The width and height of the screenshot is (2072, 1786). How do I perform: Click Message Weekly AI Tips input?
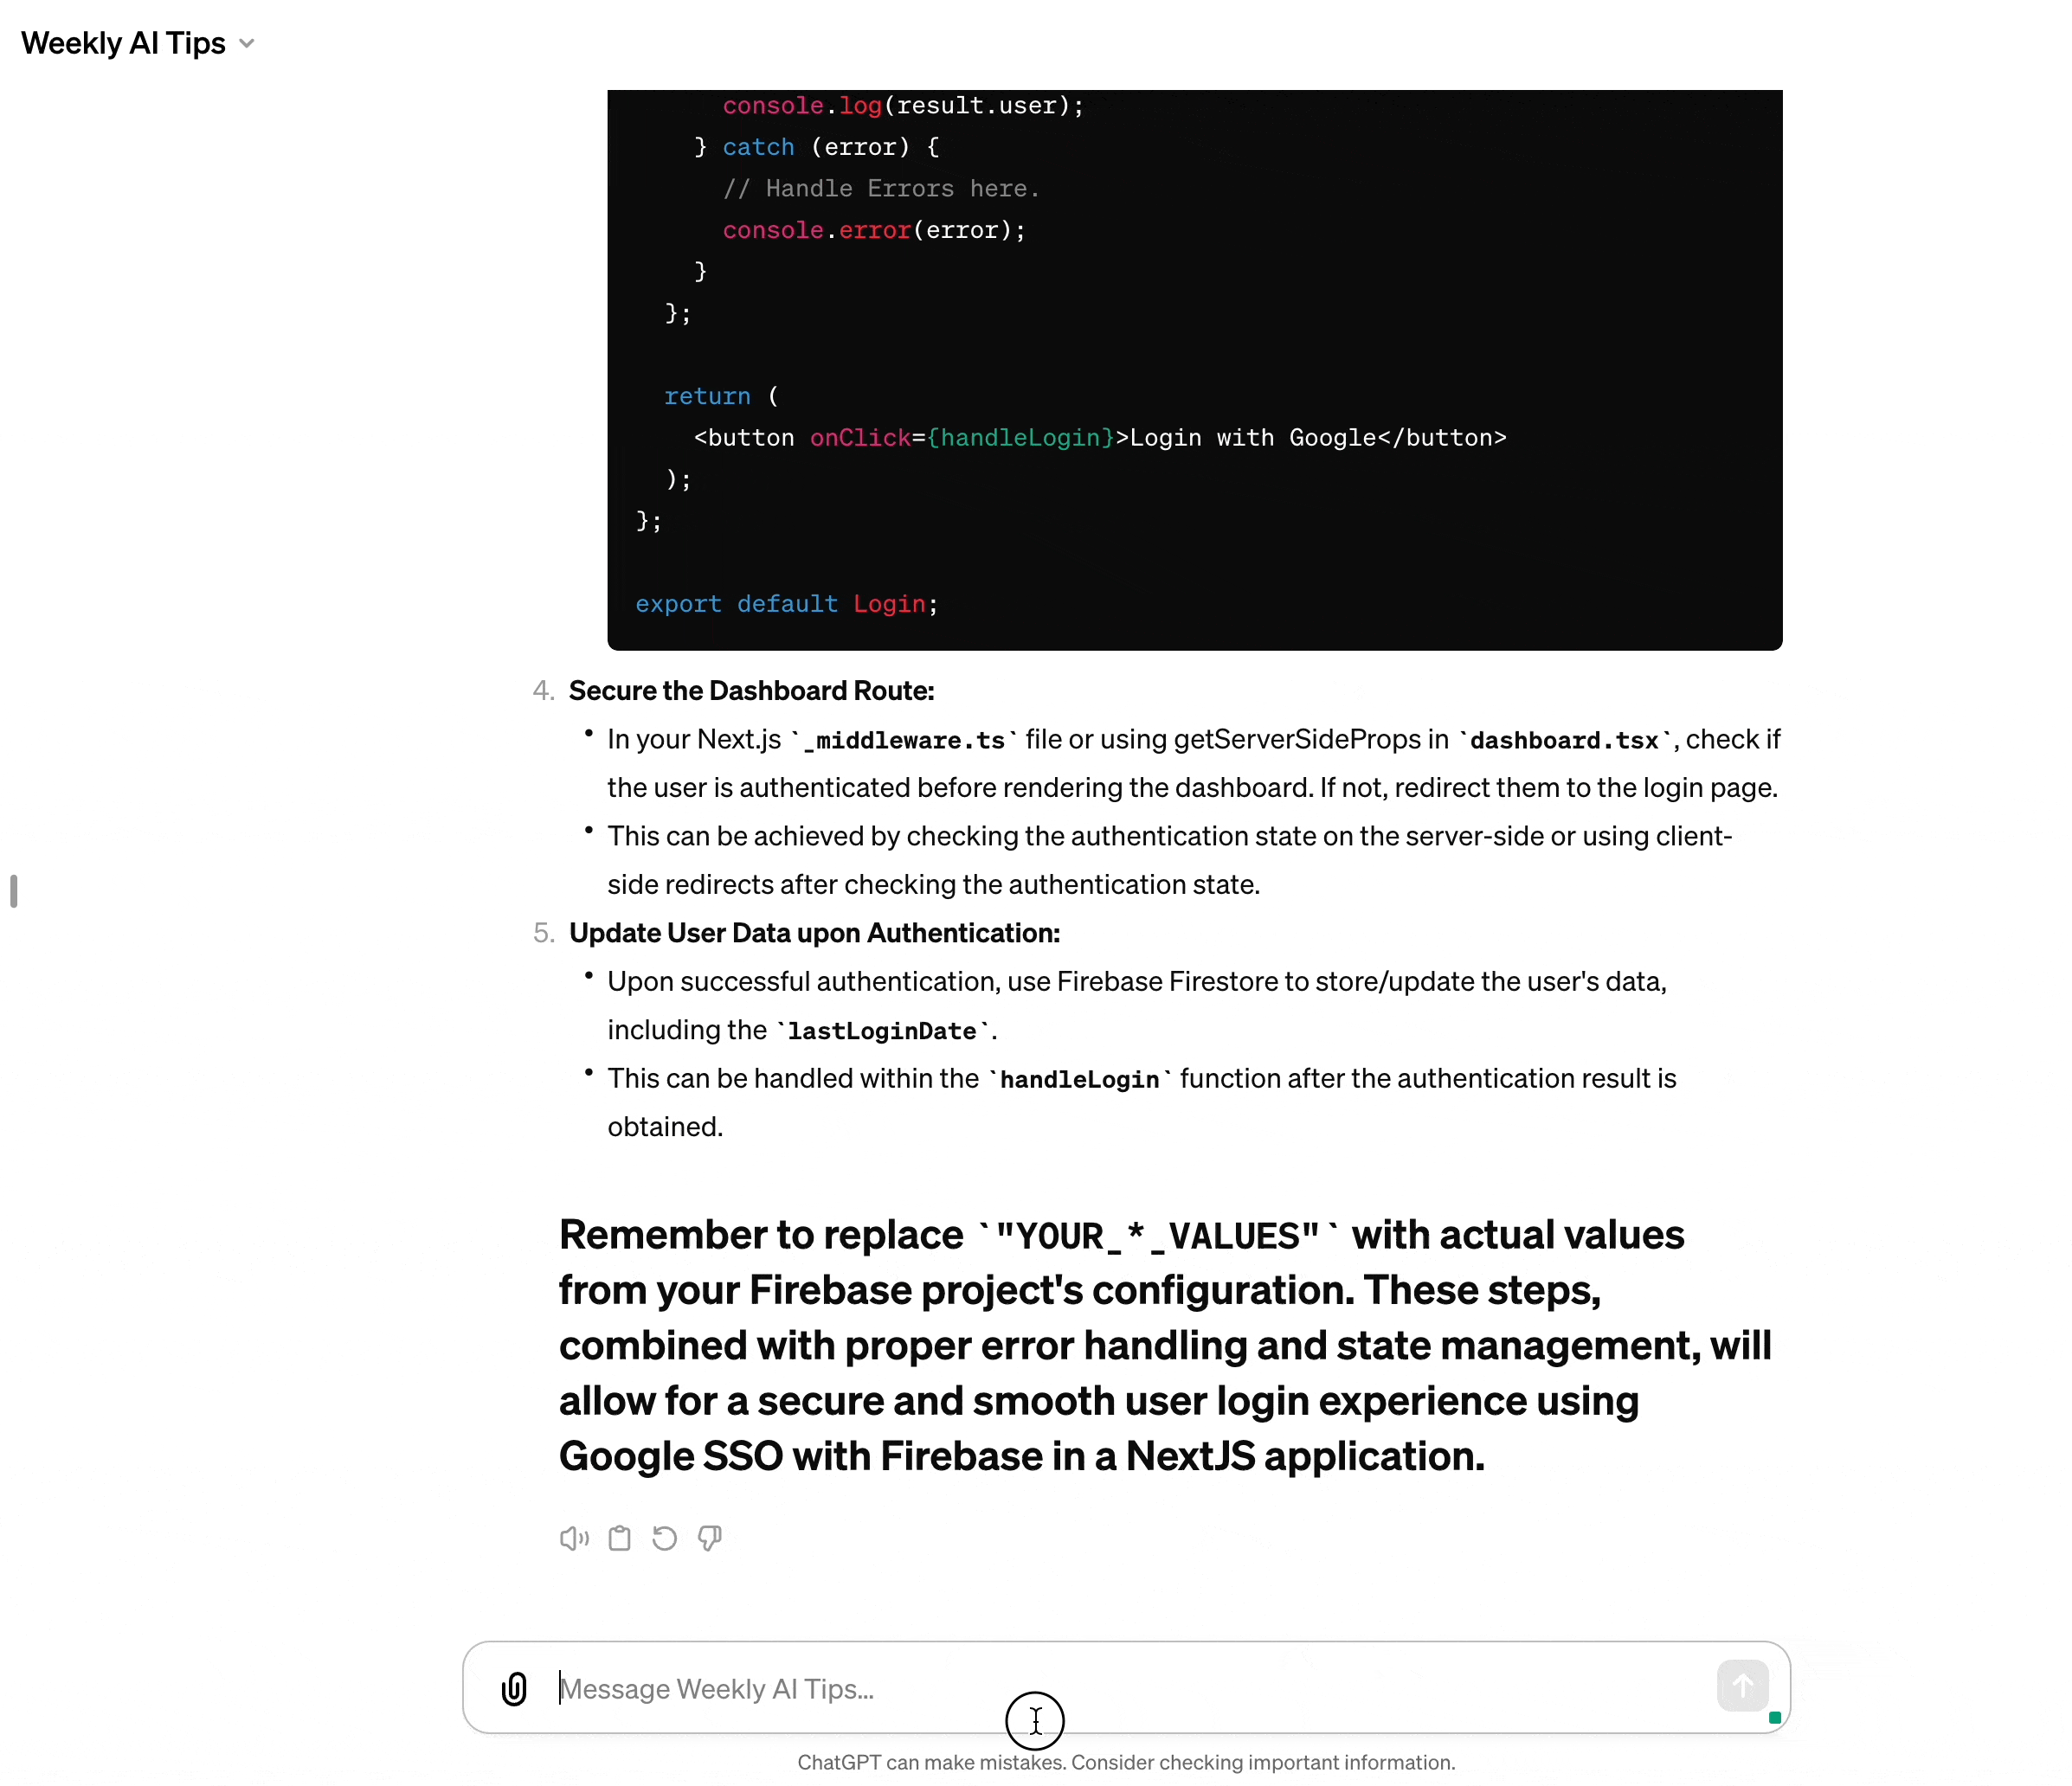coord(1128,1687)
